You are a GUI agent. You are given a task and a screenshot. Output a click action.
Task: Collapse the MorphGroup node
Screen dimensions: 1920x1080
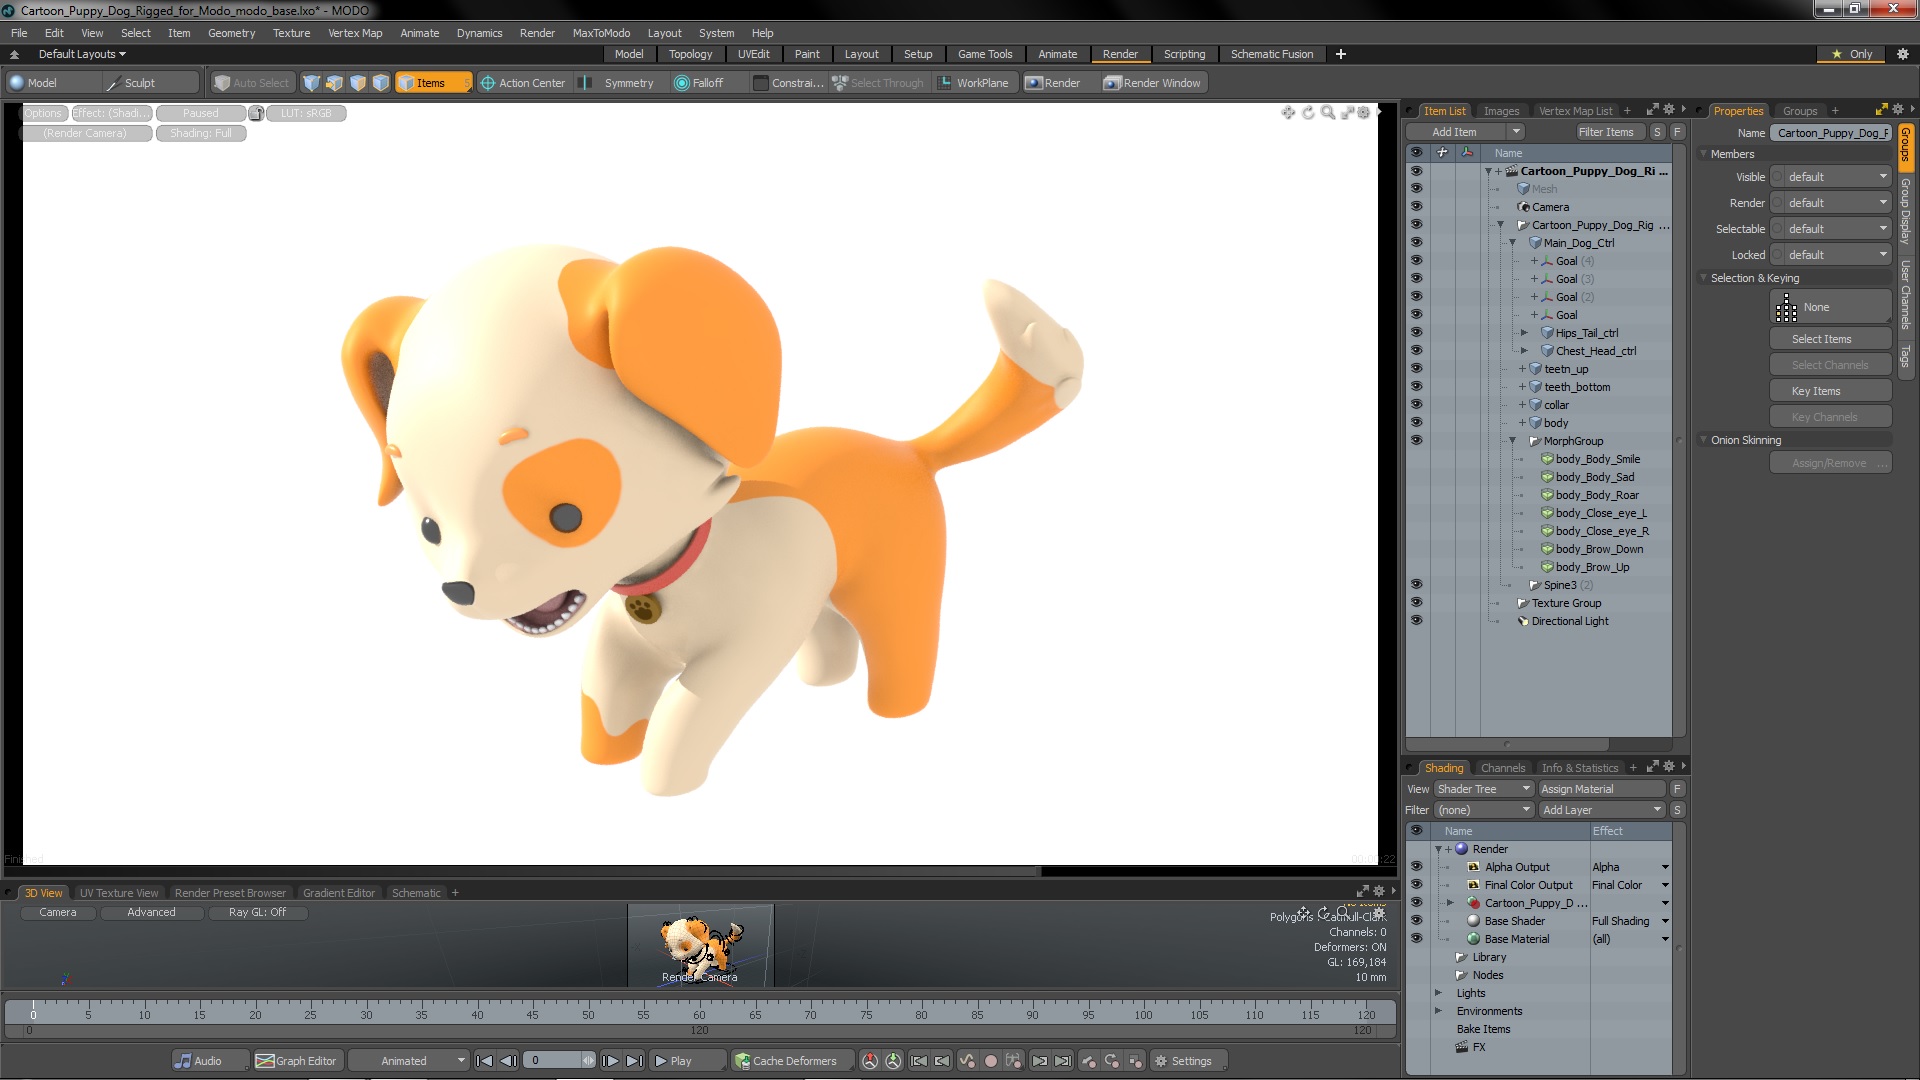pos(1512,441)
